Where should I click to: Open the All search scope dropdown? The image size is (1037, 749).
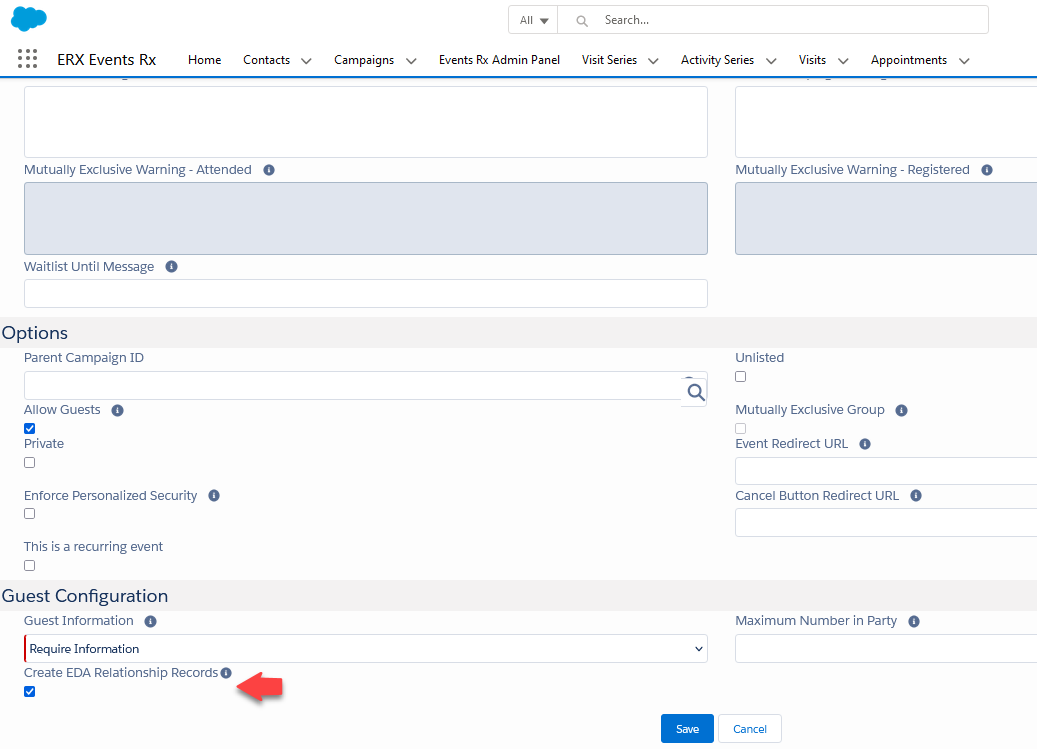[534, 20]
